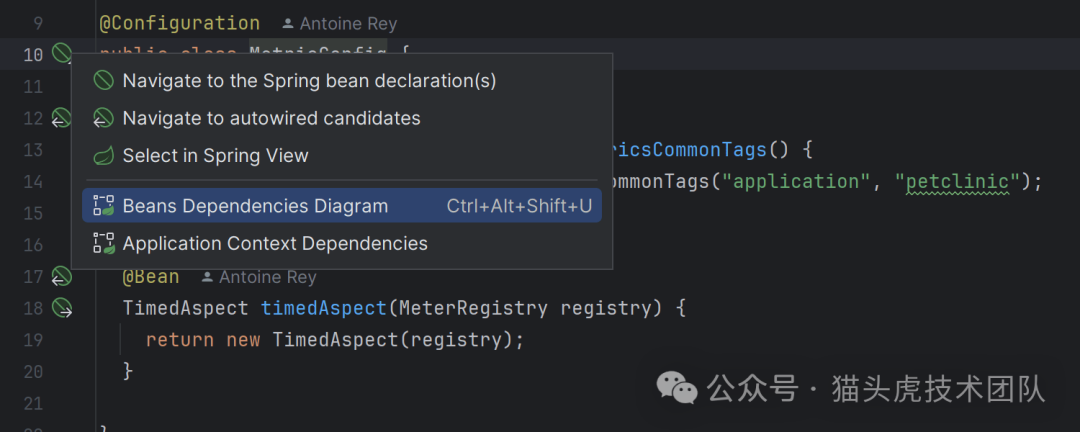The image size is (1080, 432).
Task: Click the Spring bean gutter icon on line 10
Action: pyautogui.click(x=62, y=54)
